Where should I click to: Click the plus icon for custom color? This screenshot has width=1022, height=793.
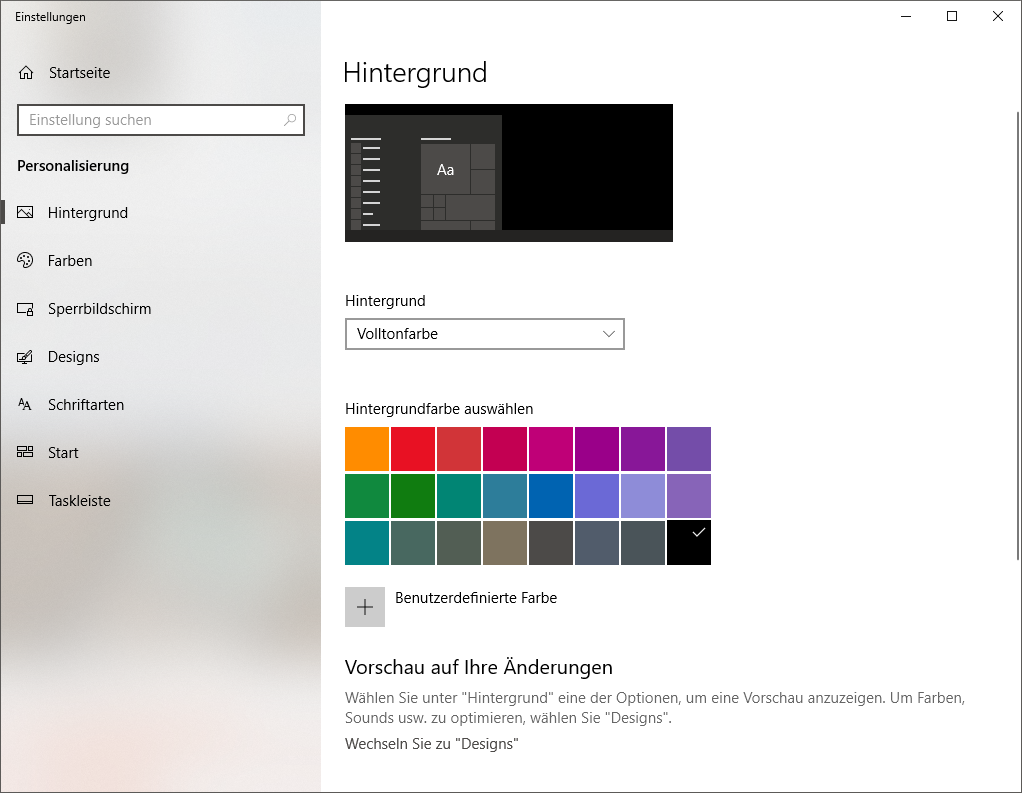pos(365,607)
